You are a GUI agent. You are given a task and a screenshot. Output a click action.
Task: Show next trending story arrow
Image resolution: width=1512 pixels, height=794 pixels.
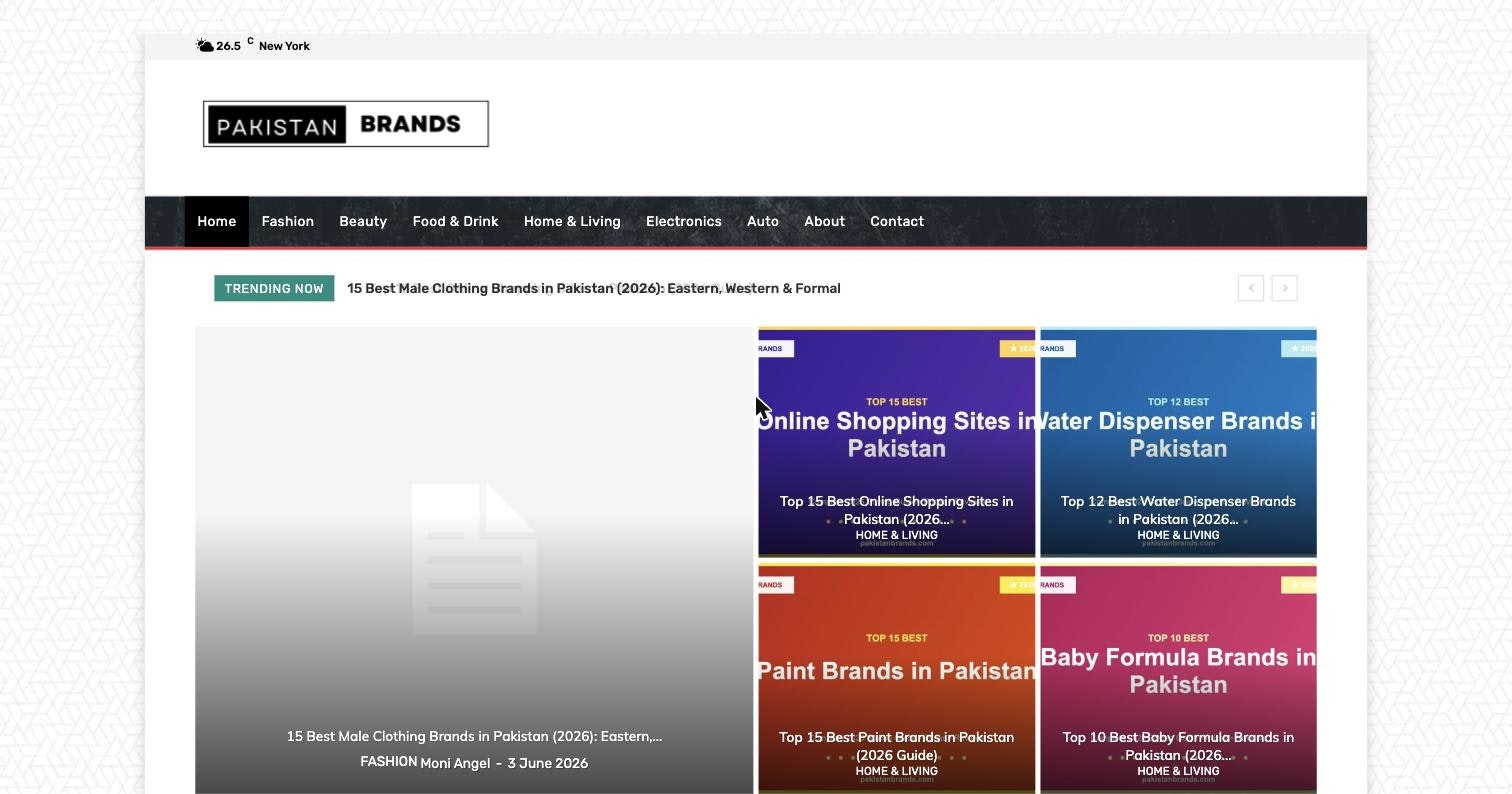point(1285,288)
